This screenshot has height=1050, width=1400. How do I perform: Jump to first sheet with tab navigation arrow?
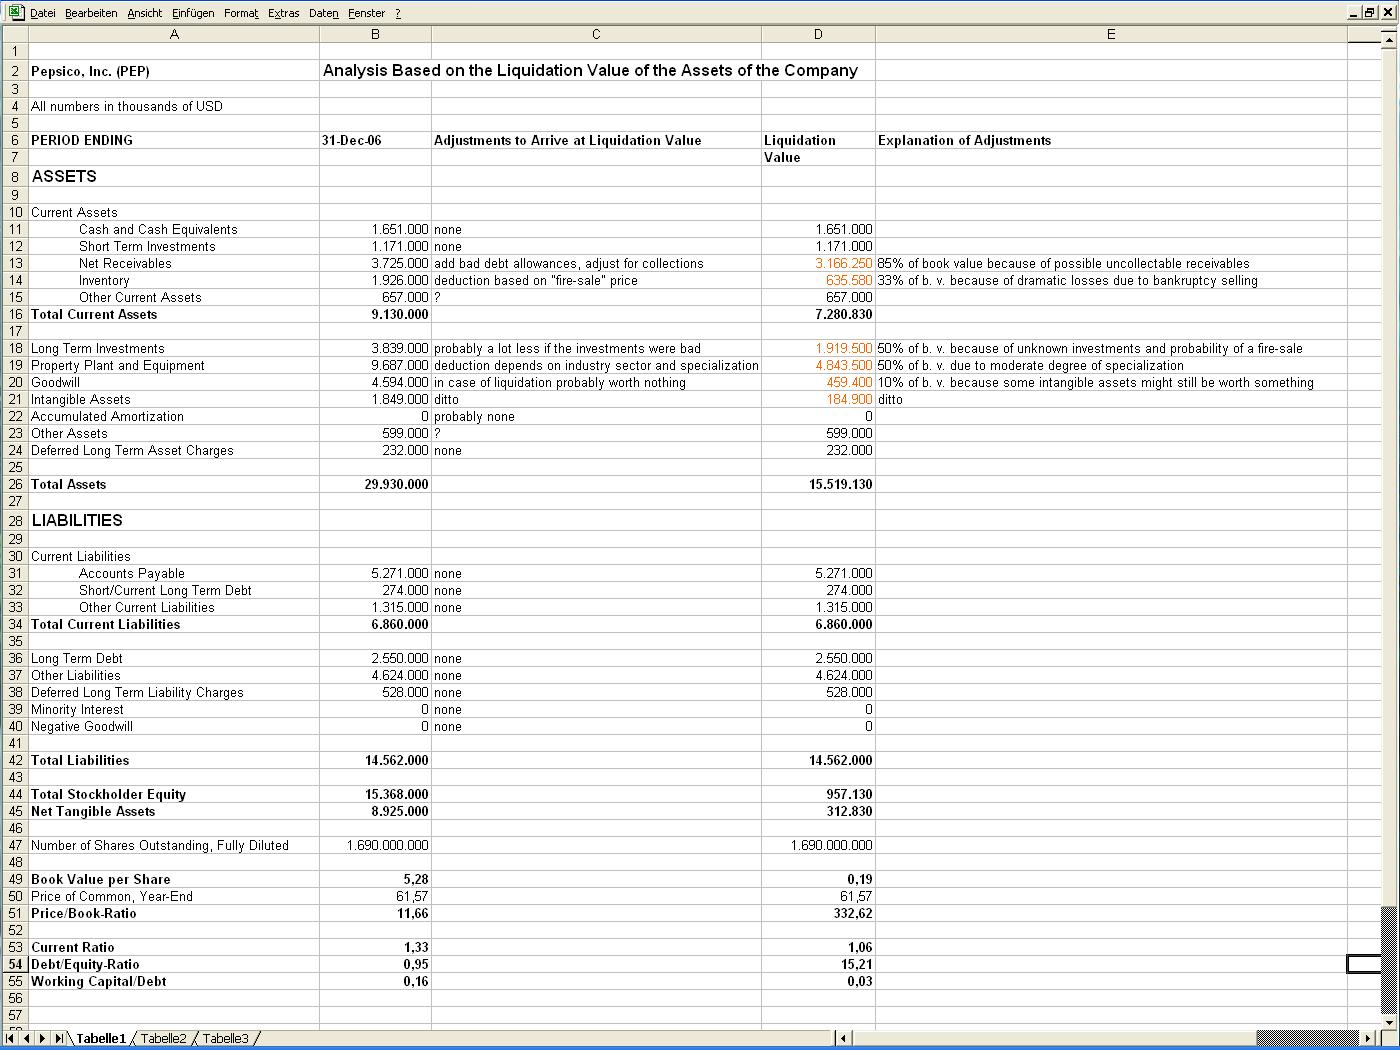(11, 1038)
